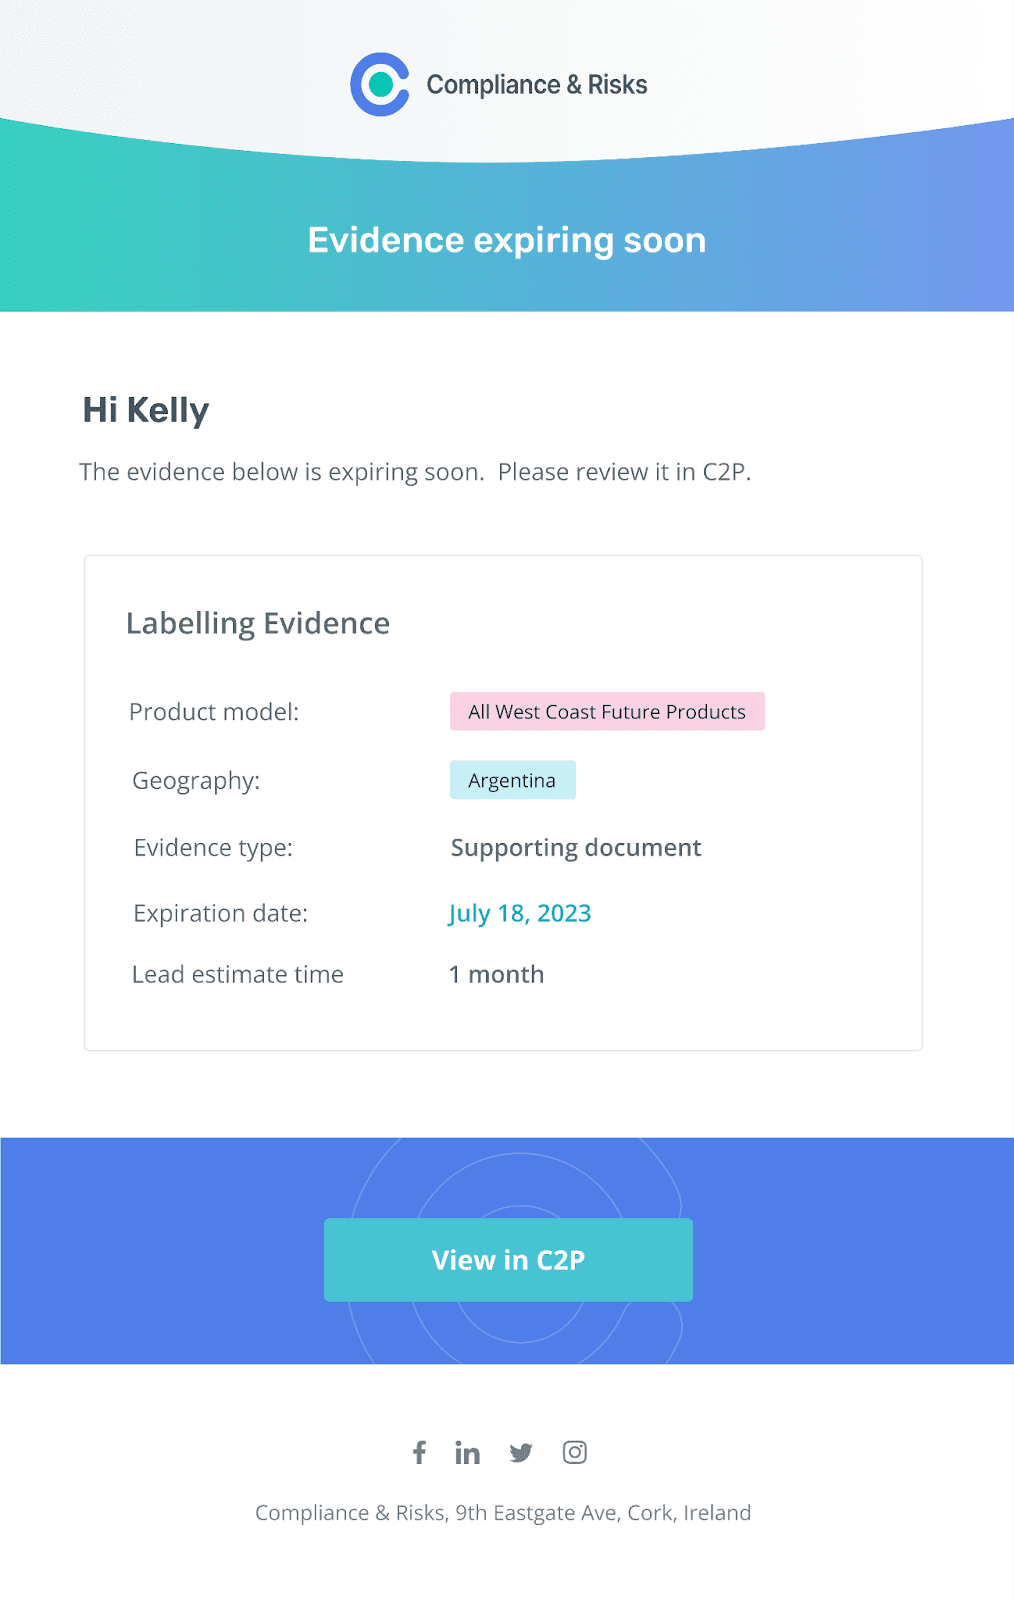This screenshot has height=1600, width=1014.
Task: Click the Evidence expiring soon banner heading
Action: [x=506, y=240]
